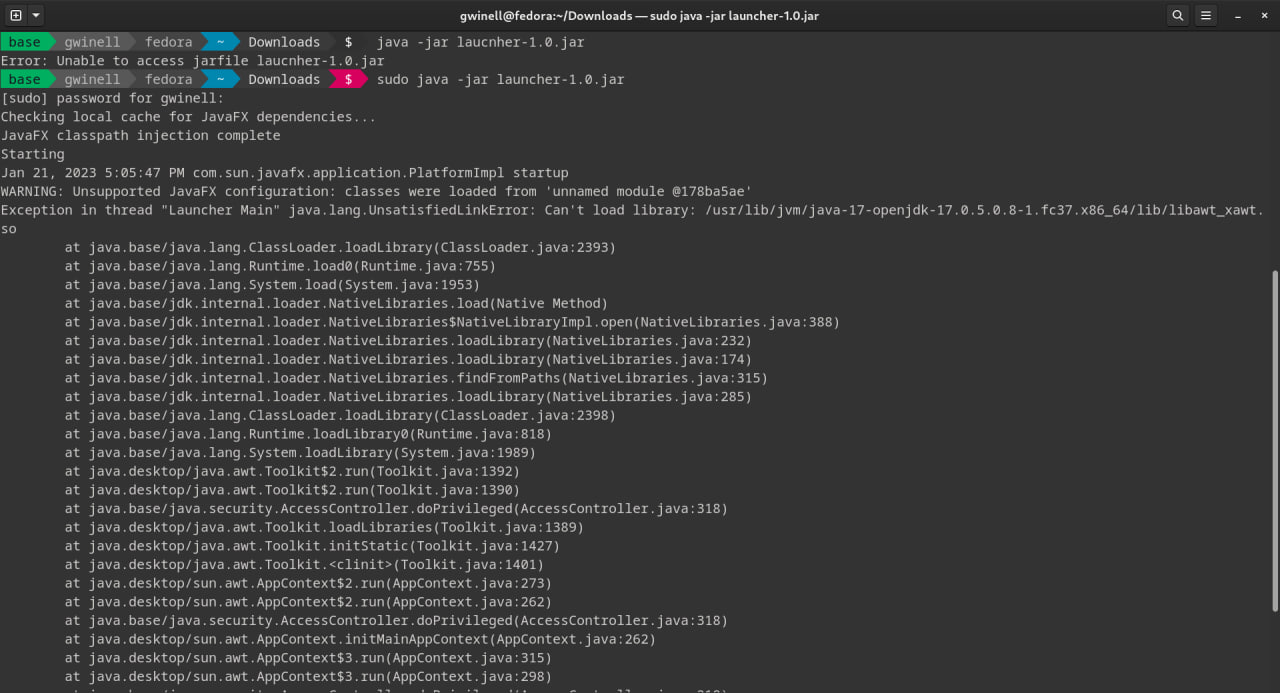Click the pink $ prompt symbol
The image size is (1280, 693).
pos(348,79)
